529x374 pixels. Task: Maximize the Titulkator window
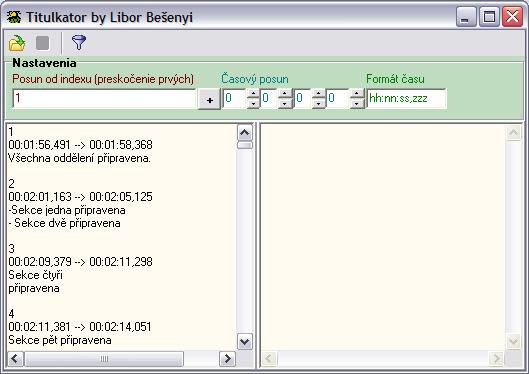489,16
